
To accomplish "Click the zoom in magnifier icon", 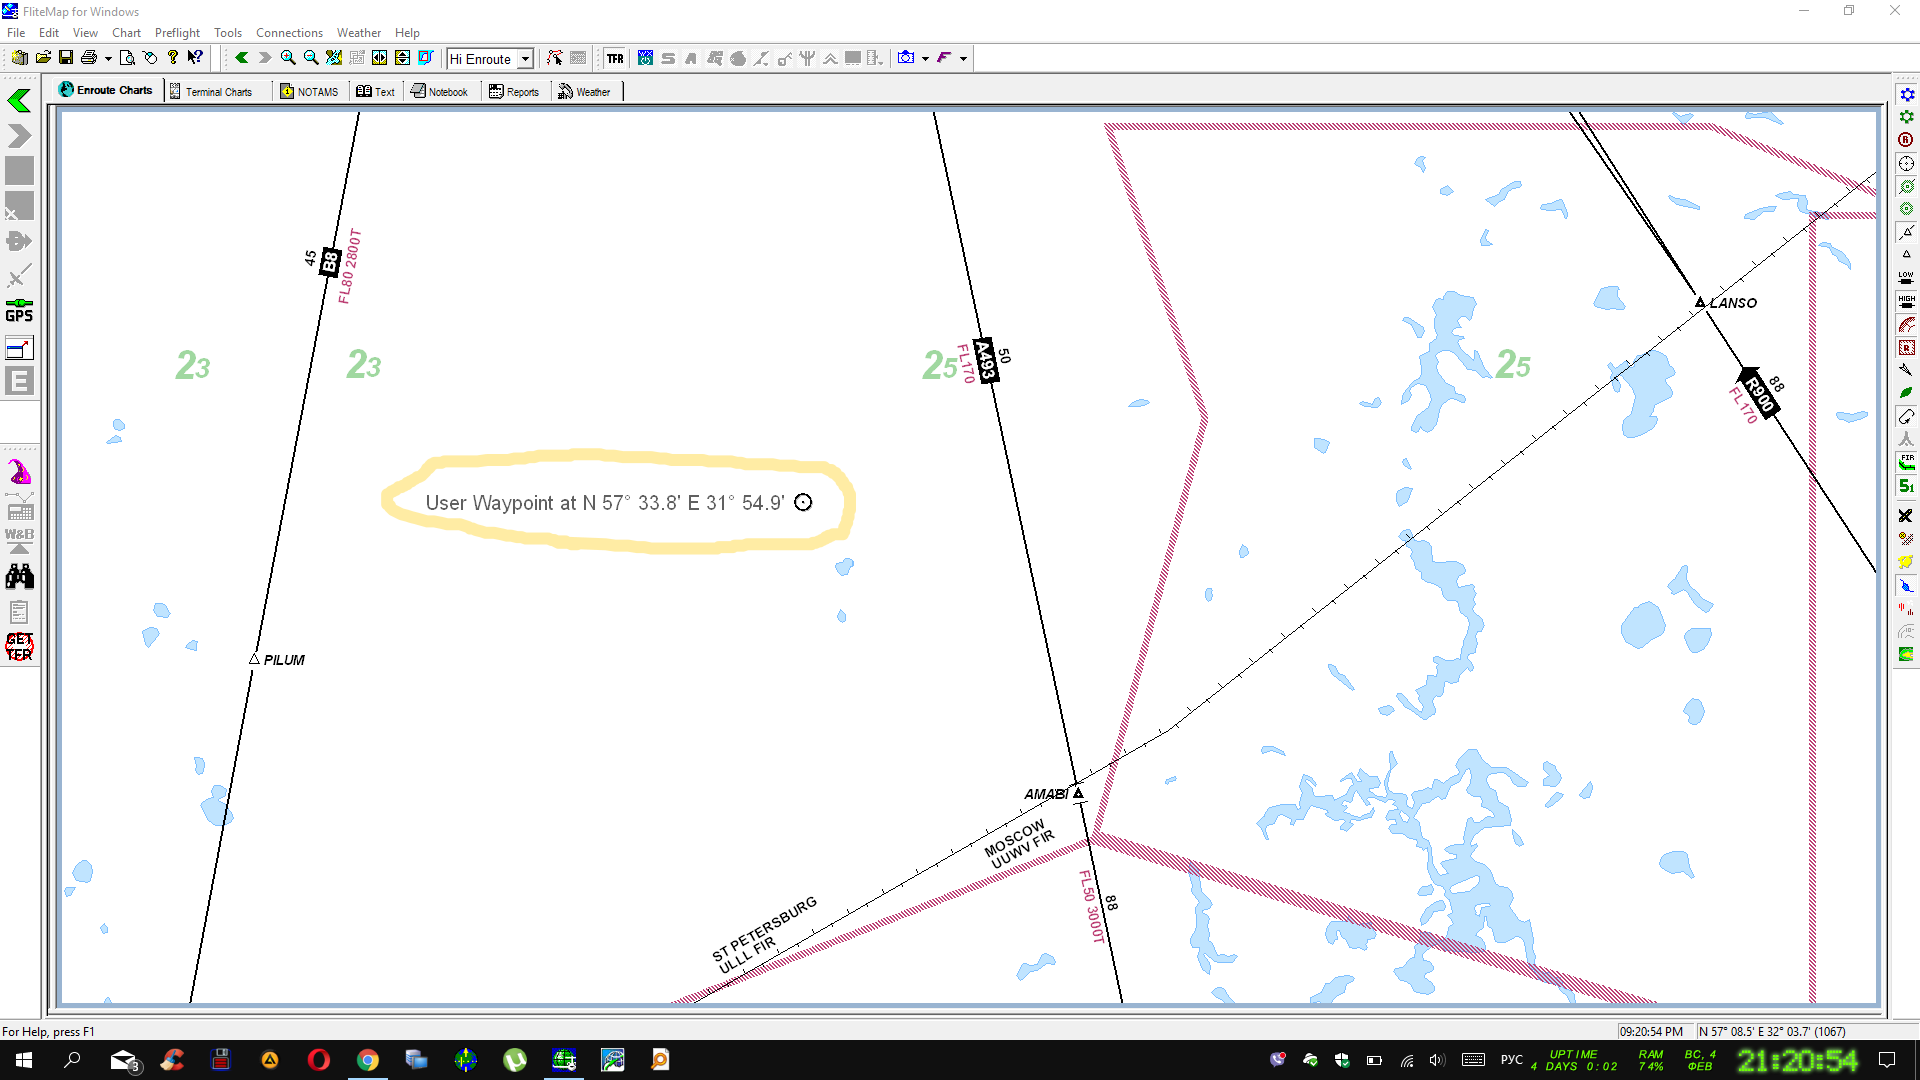I will tap(288, 58).
